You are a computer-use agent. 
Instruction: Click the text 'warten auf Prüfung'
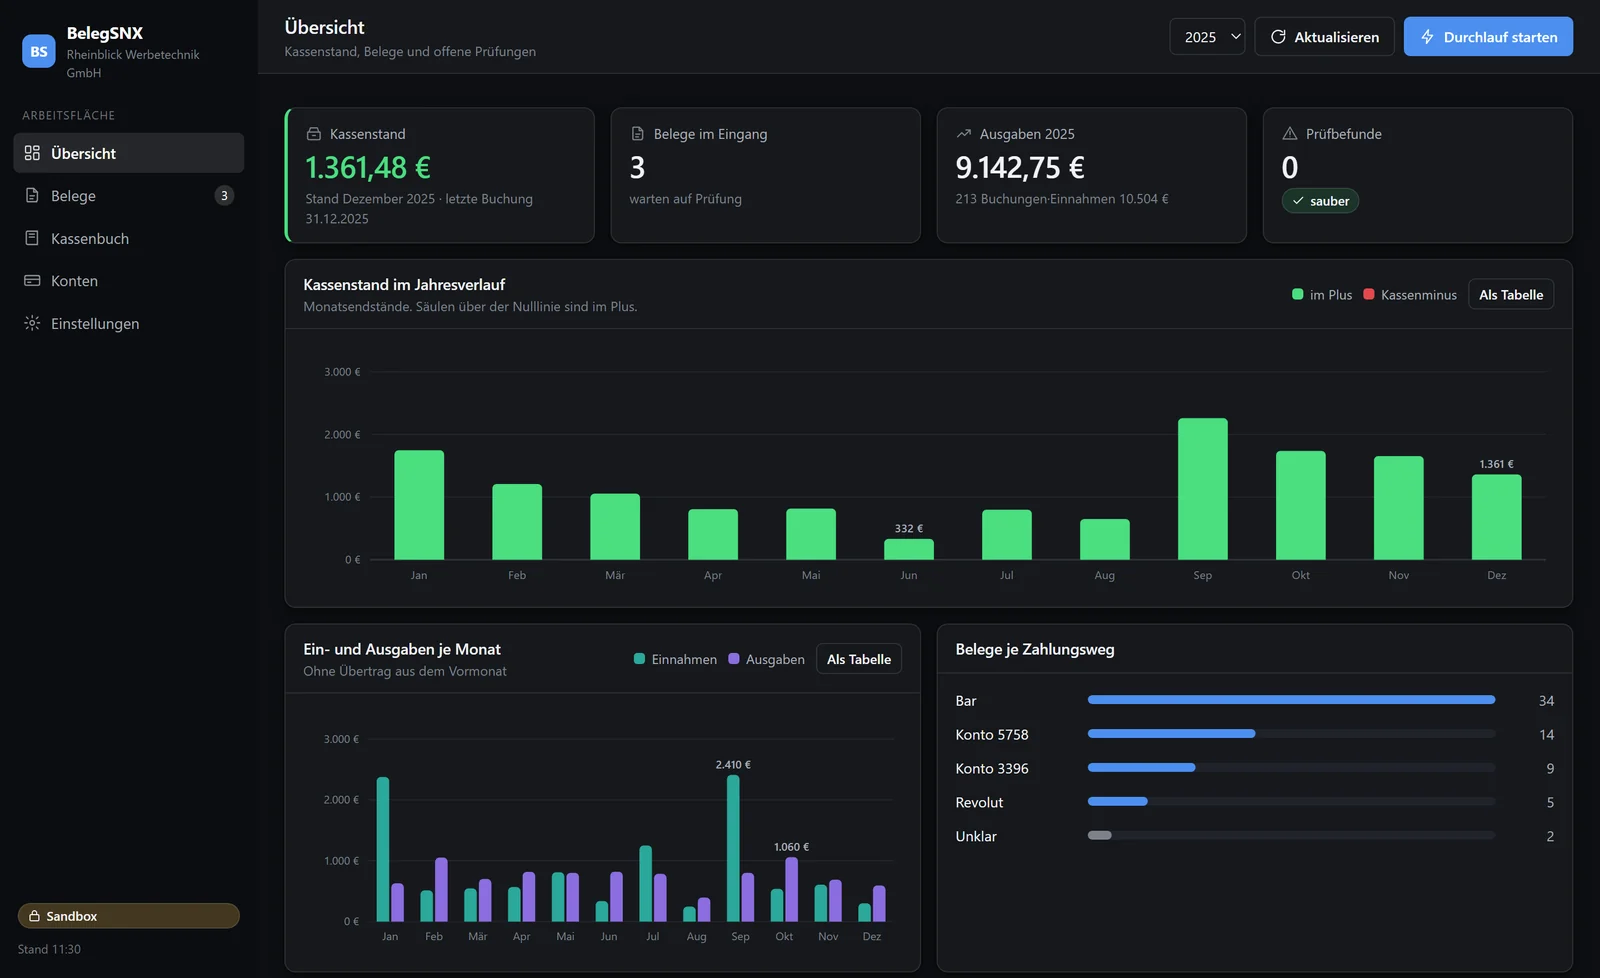tap(686, 199)
